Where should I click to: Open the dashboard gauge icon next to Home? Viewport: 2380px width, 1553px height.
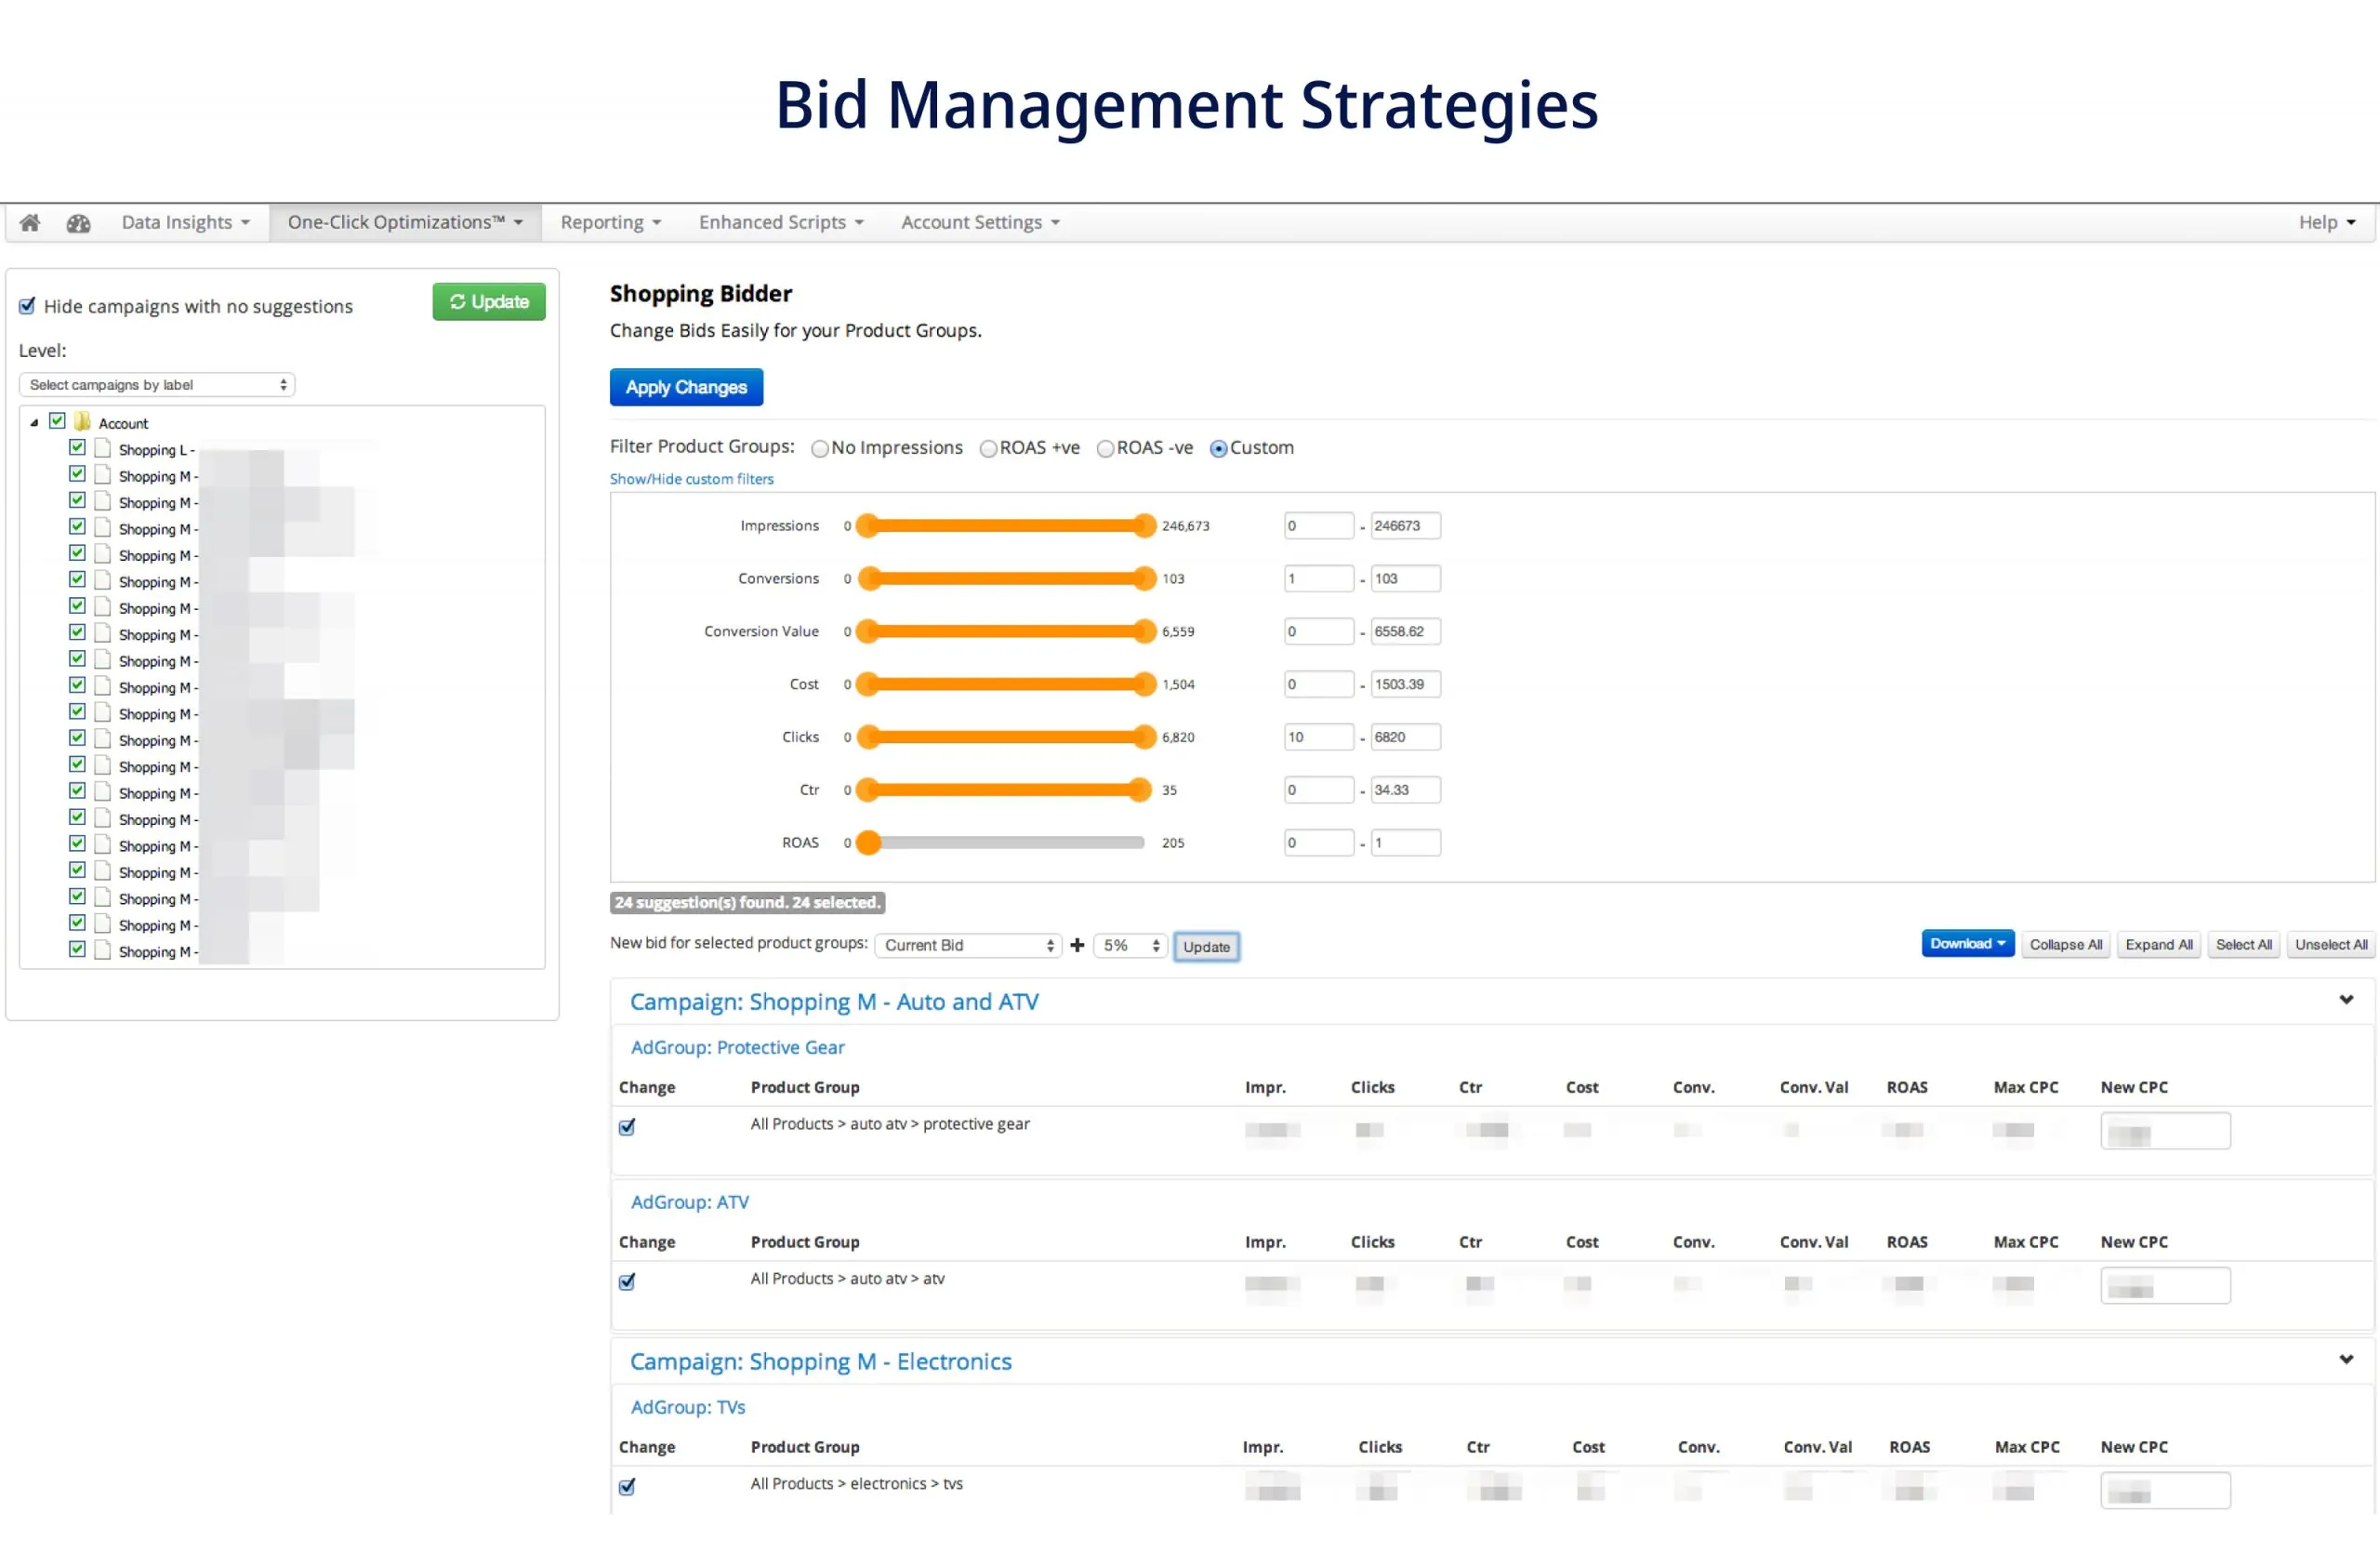coord(78,222)
